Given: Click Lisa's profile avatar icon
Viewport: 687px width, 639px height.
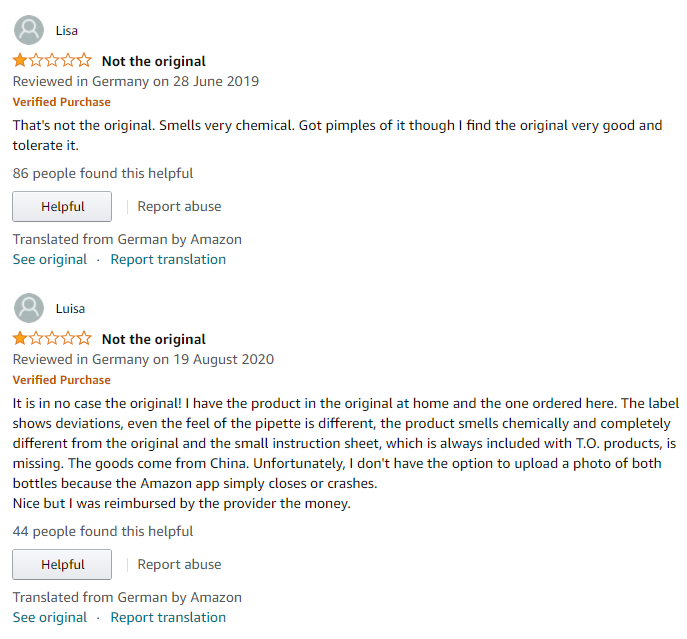Looking at the screenshot, I should pos(30,30).
